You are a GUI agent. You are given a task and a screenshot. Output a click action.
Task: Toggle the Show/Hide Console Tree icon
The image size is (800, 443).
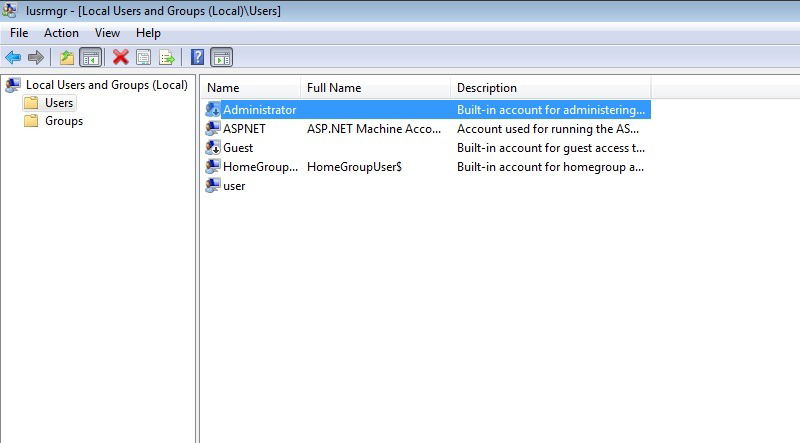point(91,57)
